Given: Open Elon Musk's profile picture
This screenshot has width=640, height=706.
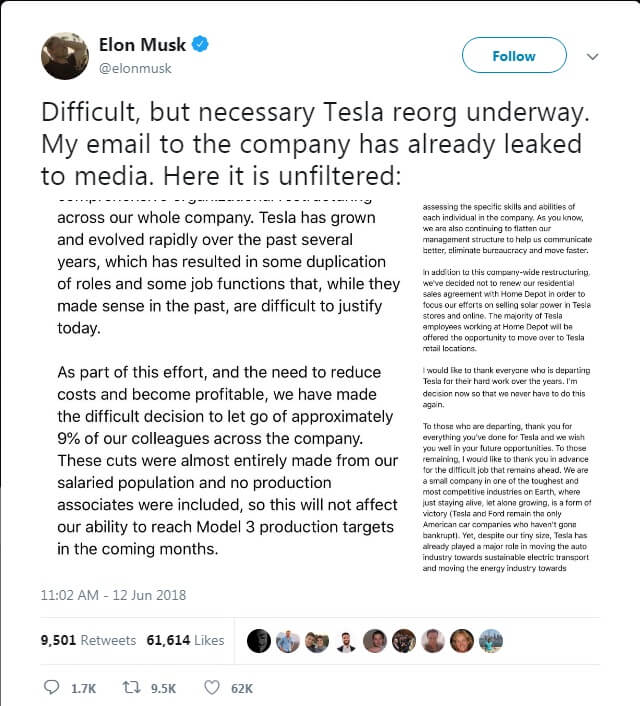Looking at the screenshot, I should click(65, 56).
